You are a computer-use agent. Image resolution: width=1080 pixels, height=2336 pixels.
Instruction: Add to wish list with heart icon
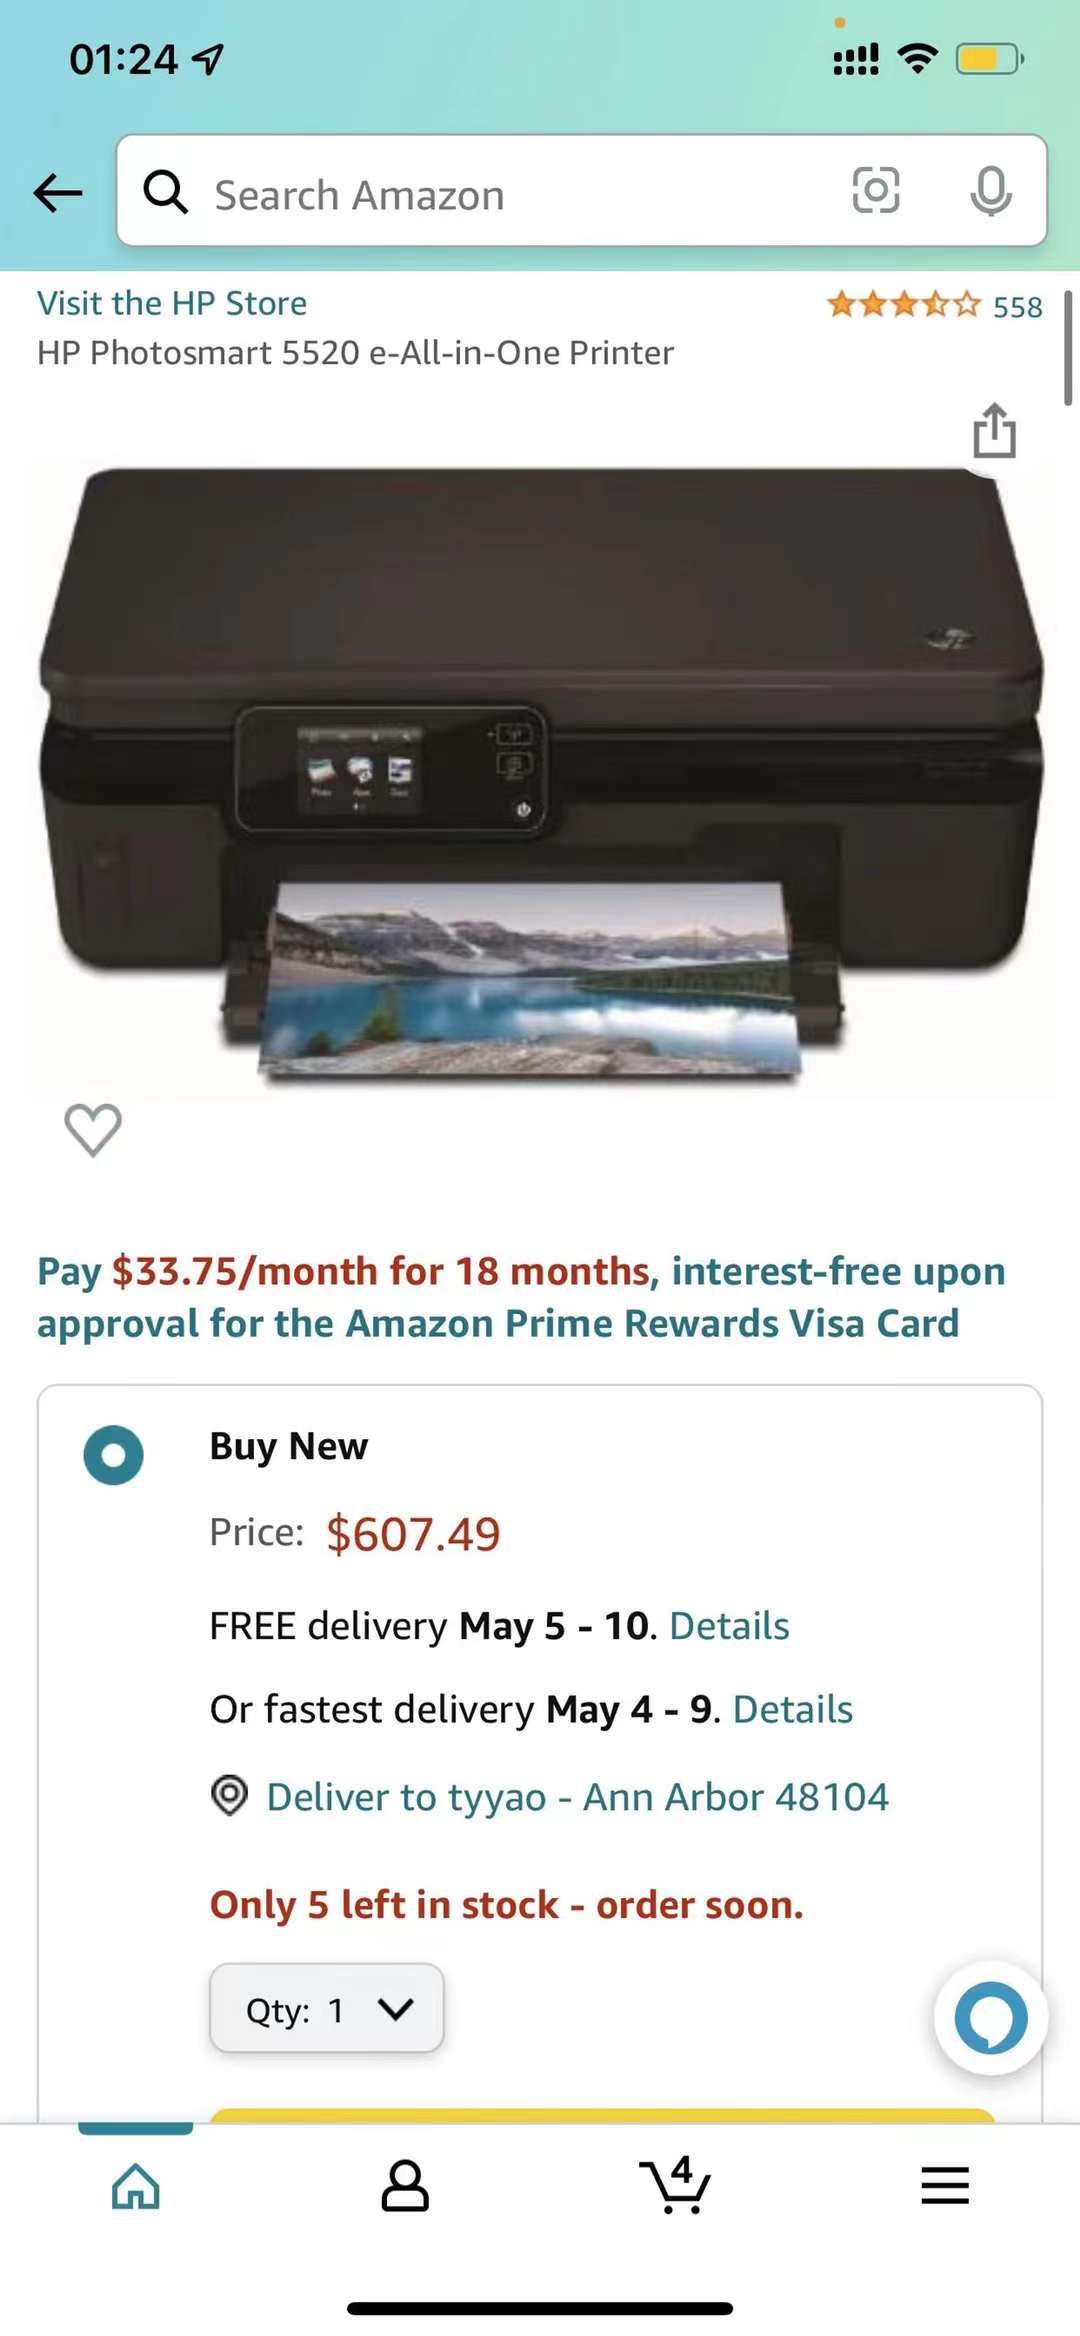pyautogui.click(x=93, y=1130)
